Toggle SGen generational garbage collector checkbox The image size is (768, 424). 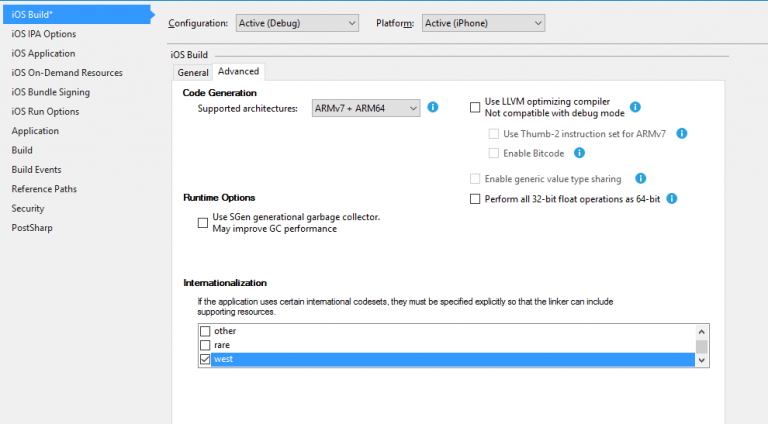click(x=203, y=223)
